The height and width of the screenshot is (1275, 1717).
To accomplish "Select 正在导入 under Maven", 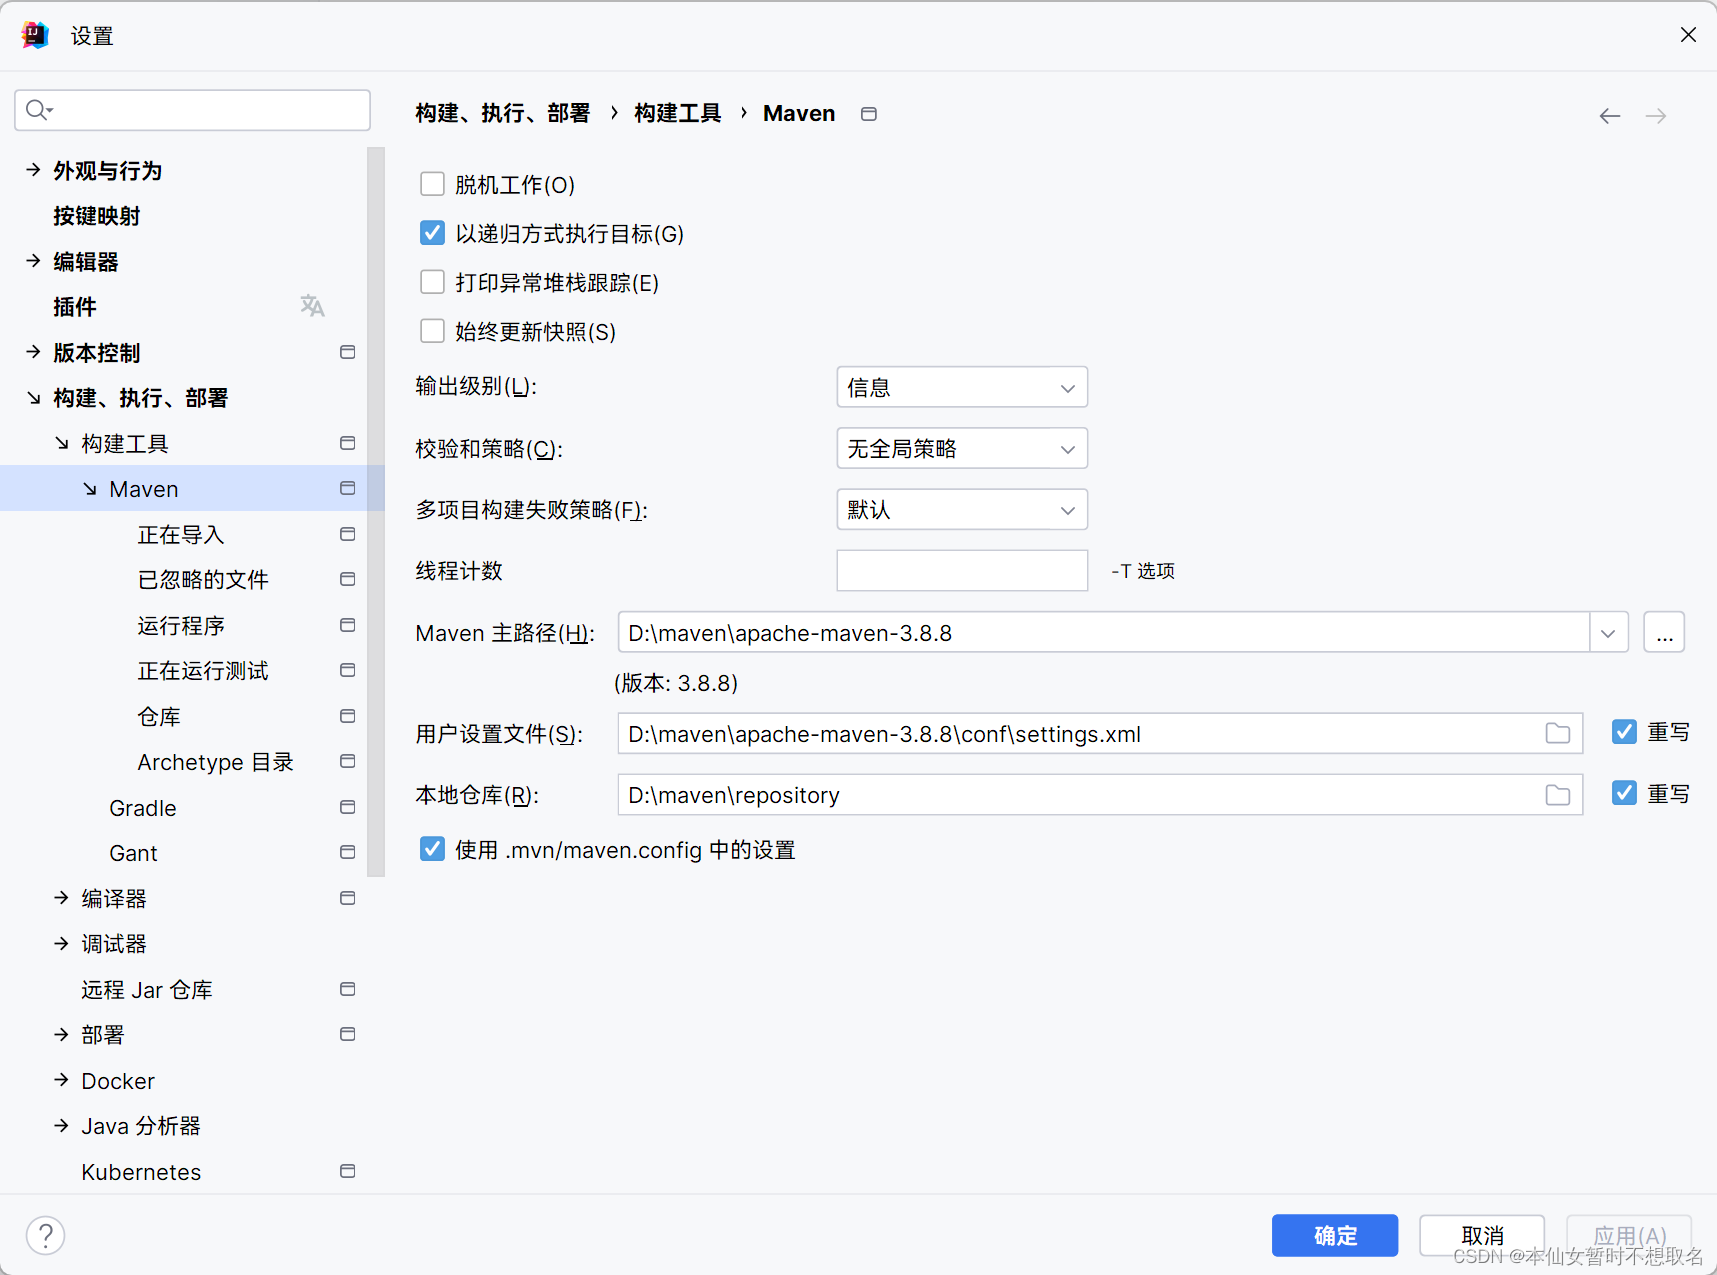I will tap(181, 535).
